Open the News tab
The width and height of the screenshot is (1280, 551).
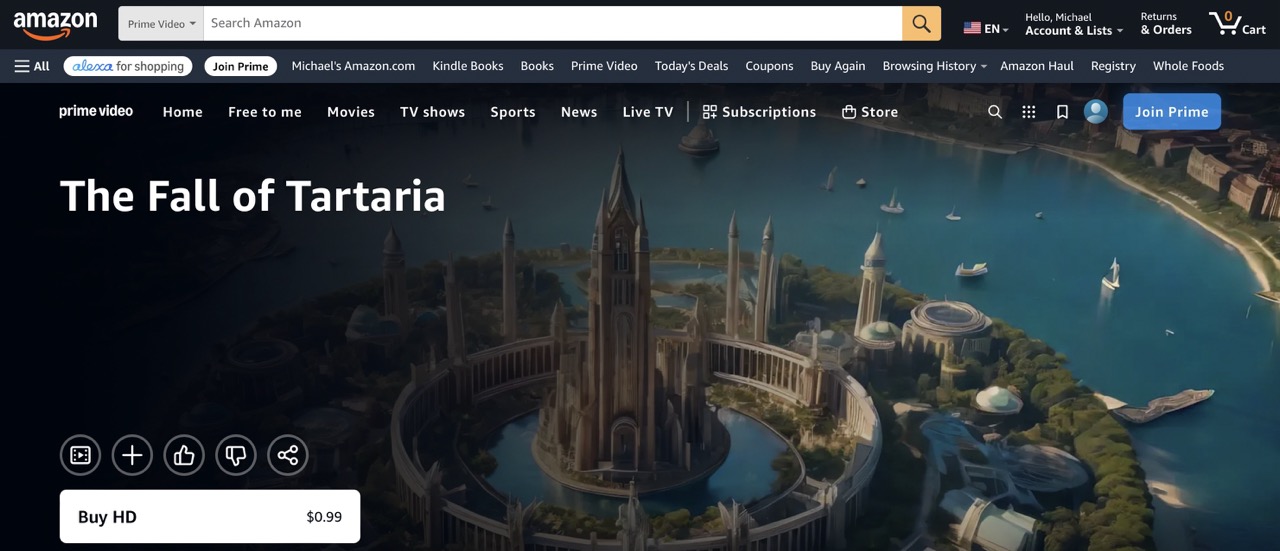[x=579, y=112]
